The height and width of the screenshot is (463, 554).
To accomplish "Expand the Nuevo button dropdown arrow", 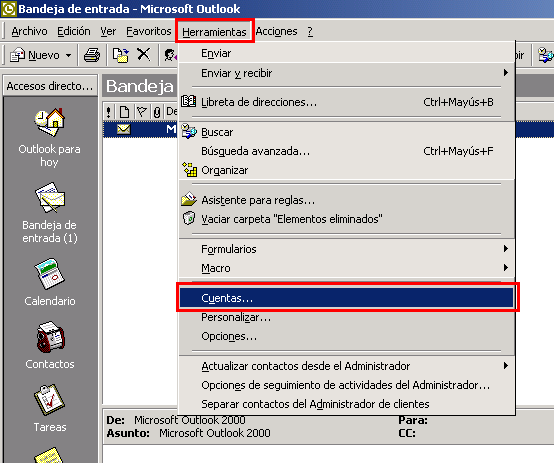I will point(68,55).
